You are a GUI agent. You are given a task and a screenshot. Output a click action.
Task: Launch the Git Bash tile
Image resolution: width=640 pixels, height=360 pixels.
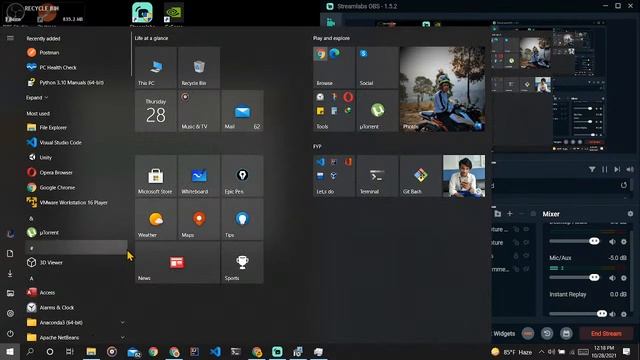point(420,176)
